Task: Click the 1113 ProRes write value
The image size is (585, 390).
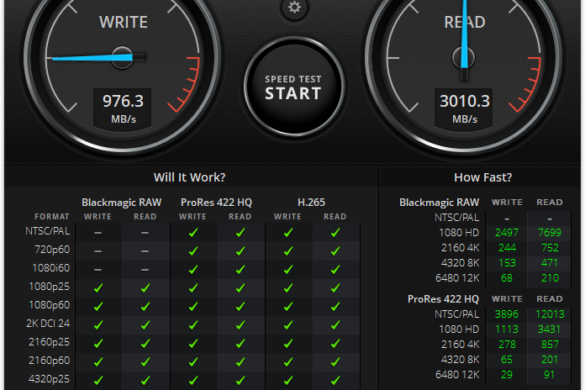Action: point(507,329)
